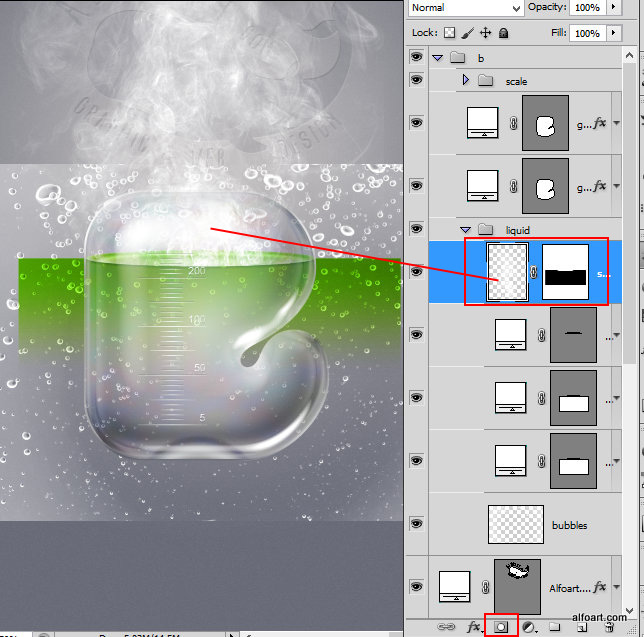Toggle Lock transparent pixels
Viewport: 644px width, 637px height.
(450, 33)
